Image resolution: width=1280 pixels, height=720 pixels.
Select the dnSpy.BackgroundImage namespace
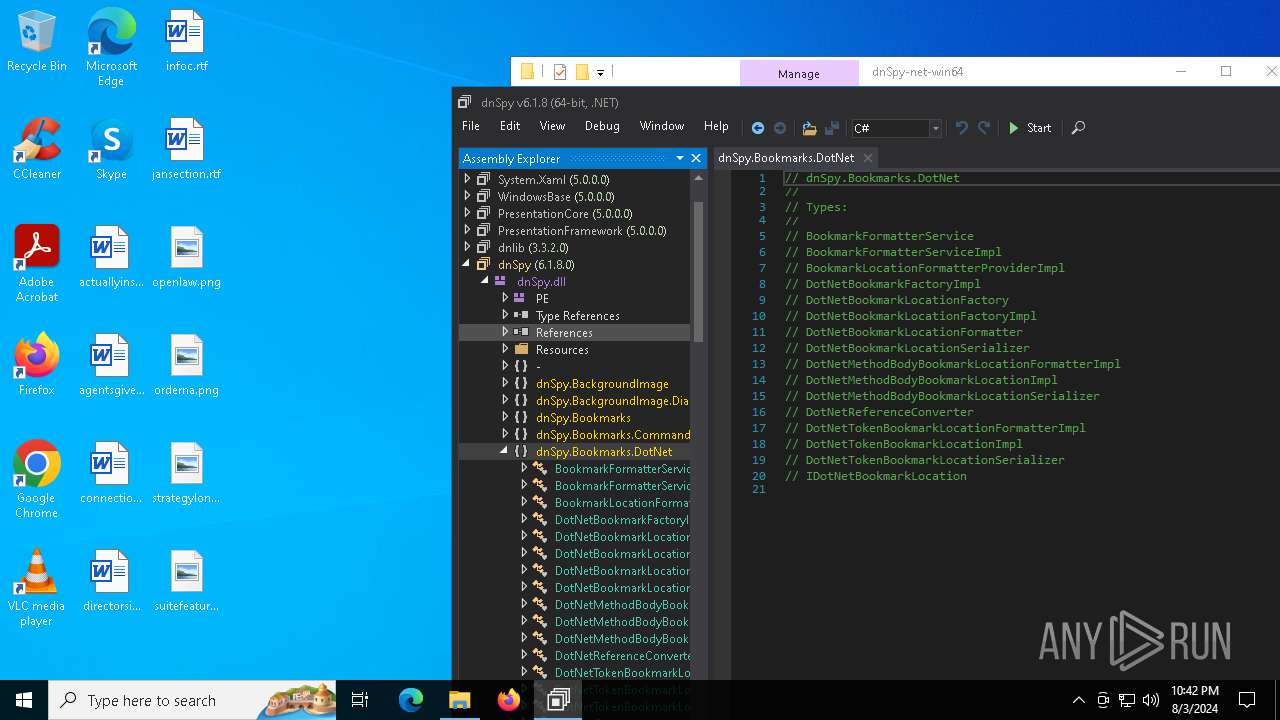(602, 384)
